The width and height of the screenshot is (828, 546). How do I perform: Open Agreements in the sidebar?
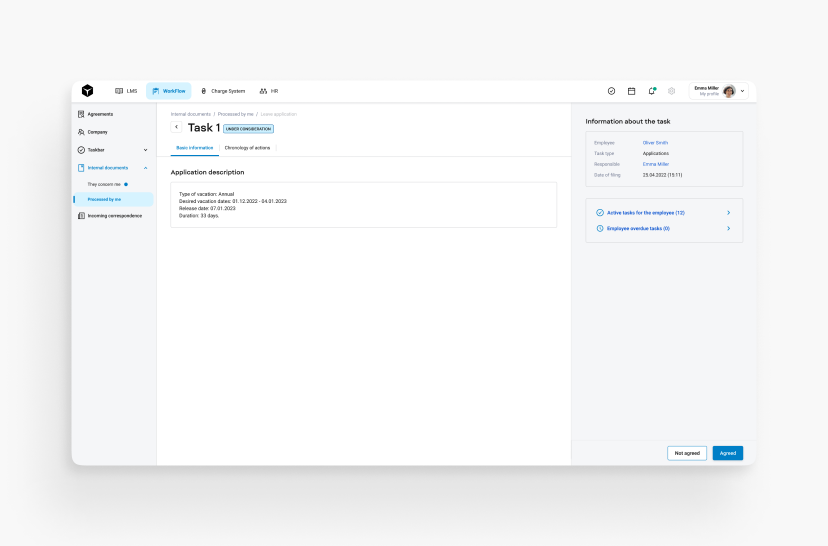(x=100, y=114)
